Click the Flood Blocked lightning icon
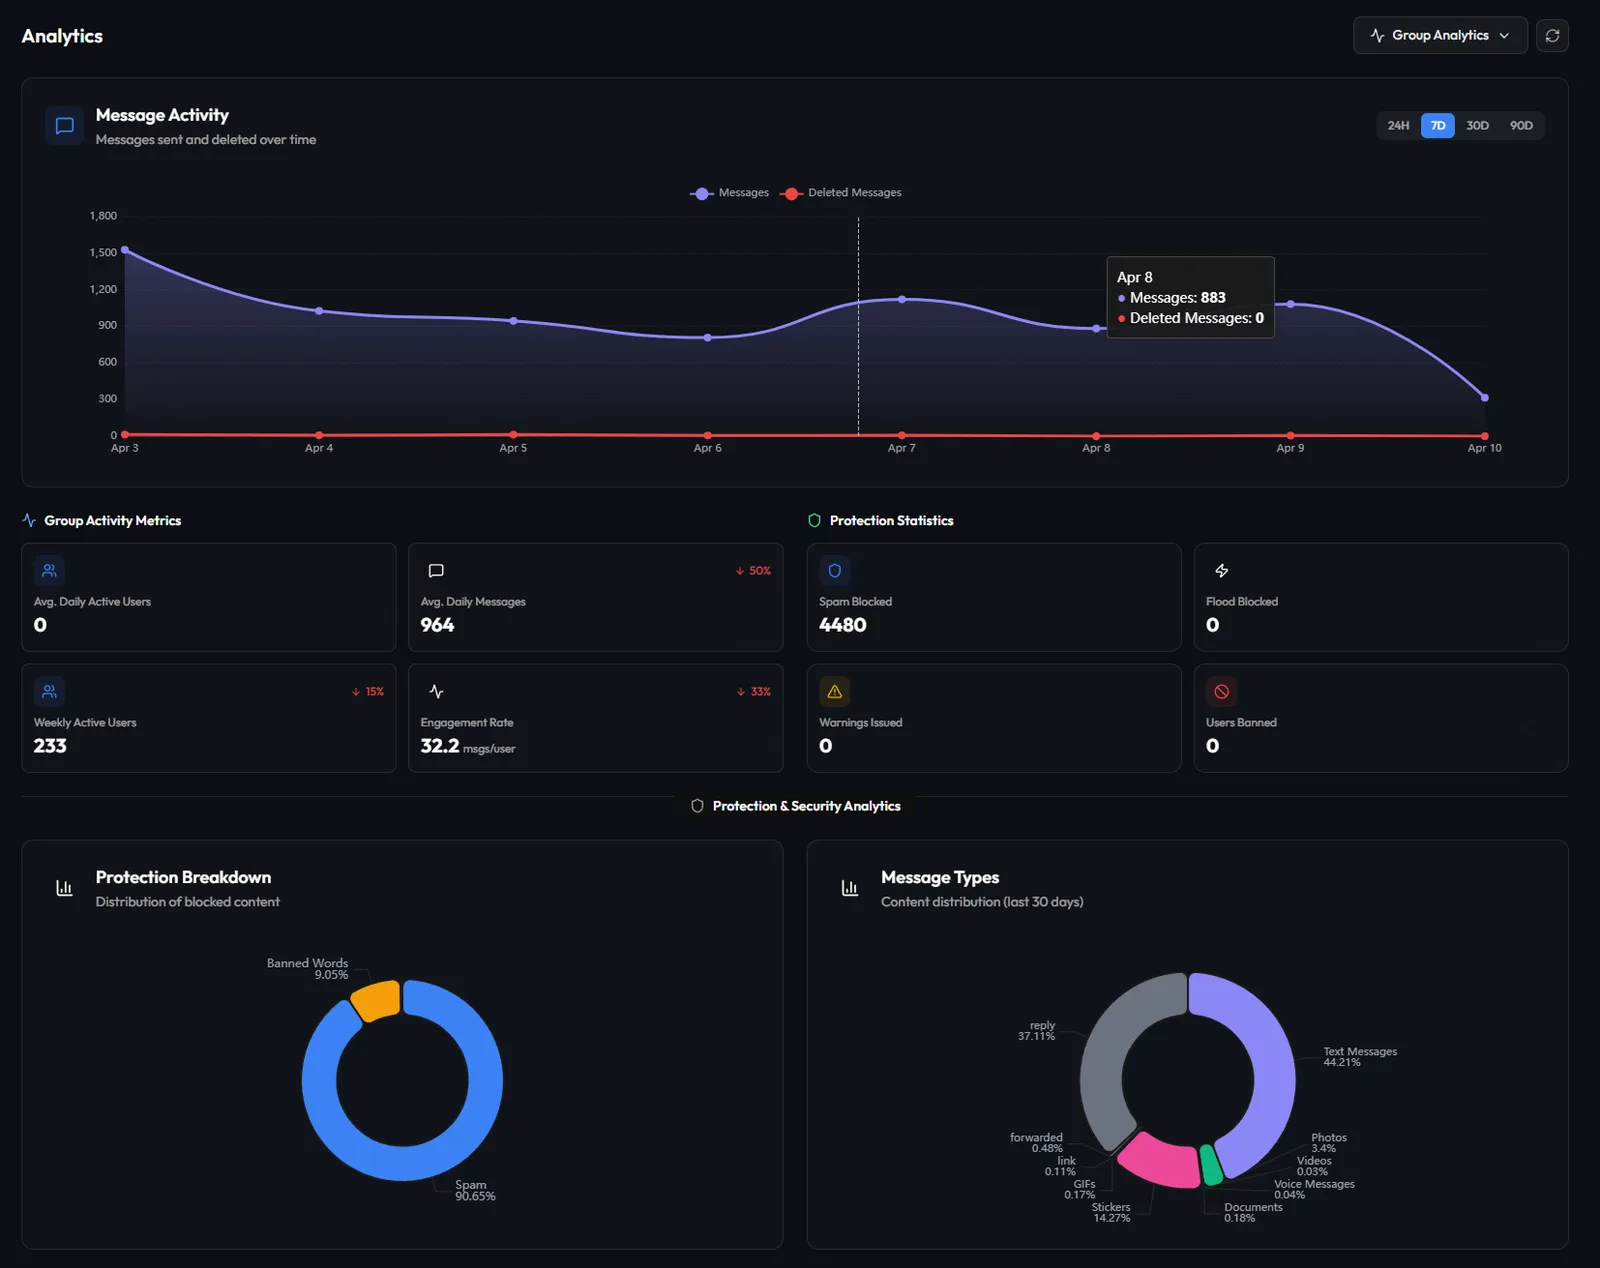Image resolution: width=1600 pixels, height=1268 pixels. [x=1221, y=571]
